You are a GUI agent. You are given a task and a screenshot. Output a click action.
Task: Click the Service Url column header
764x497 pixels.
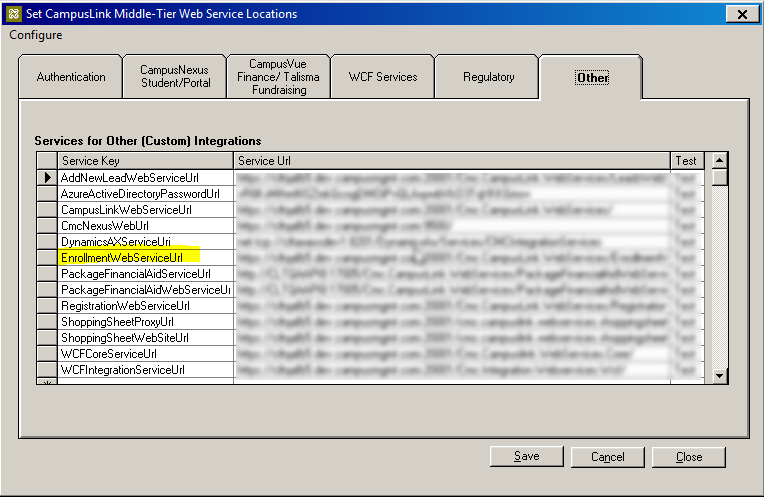coord(451,161)
